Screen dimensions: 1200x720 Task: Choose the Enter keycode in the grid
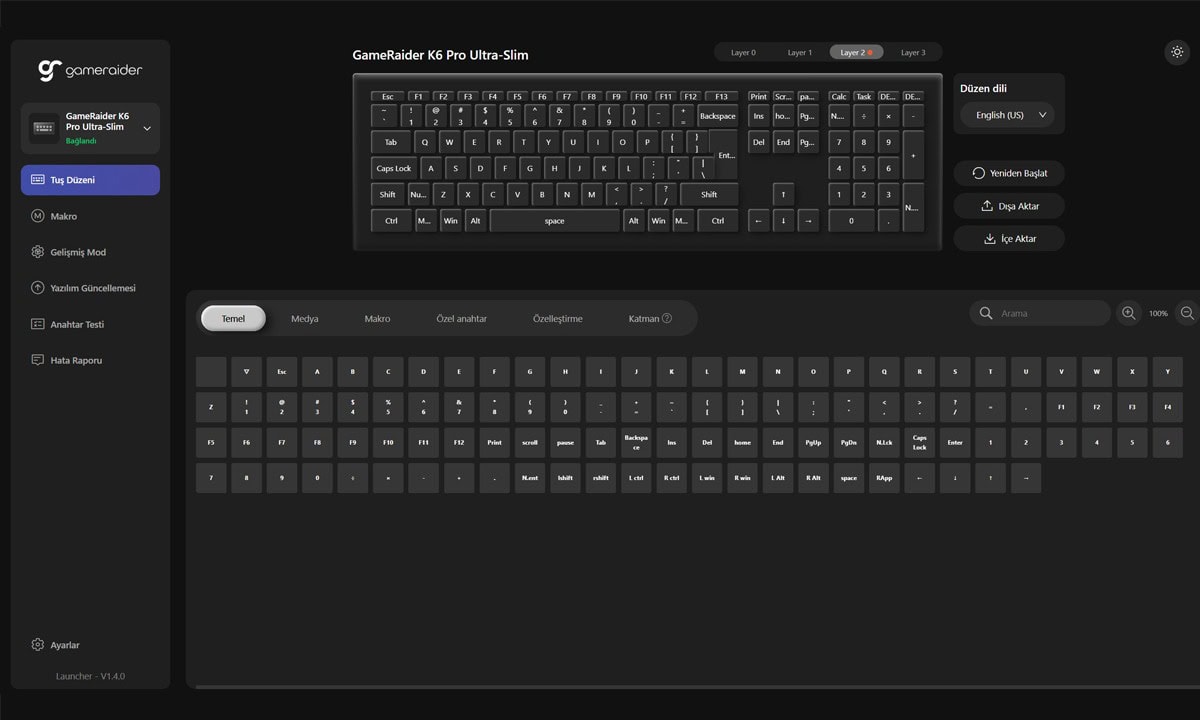click(x=955, y=442)
